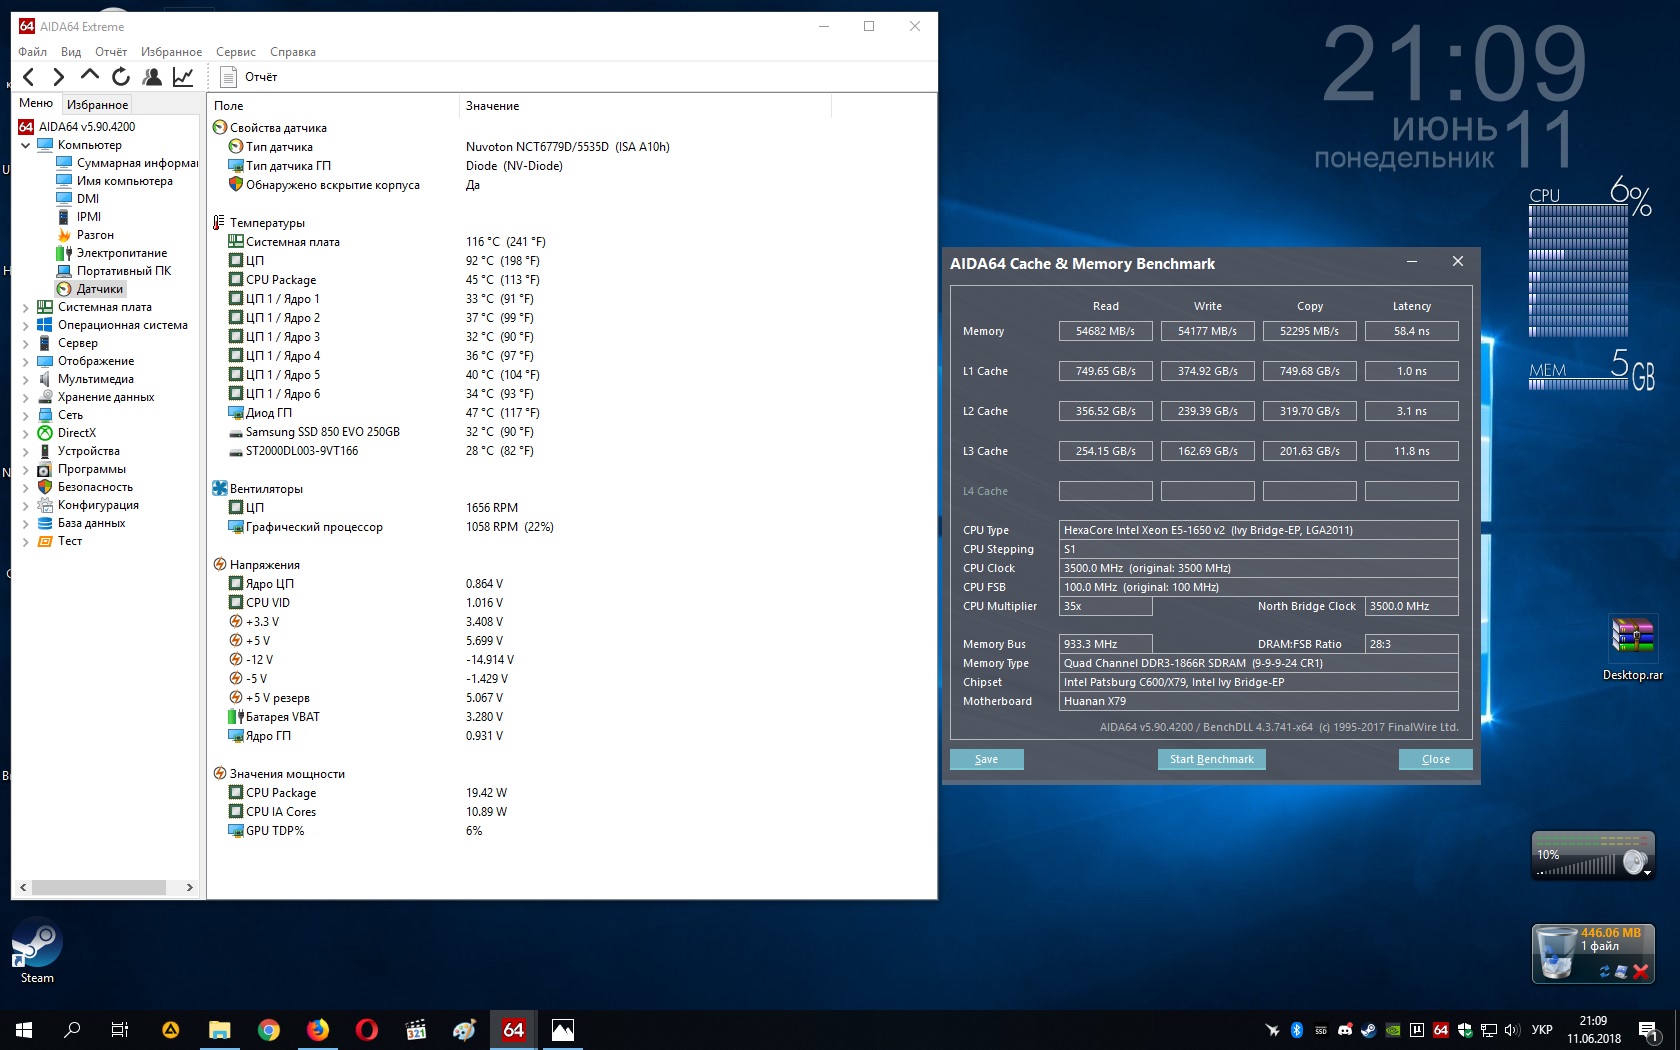Go back with the AIDA64 back arrow

pyautogui.click(x=28, y=77)
